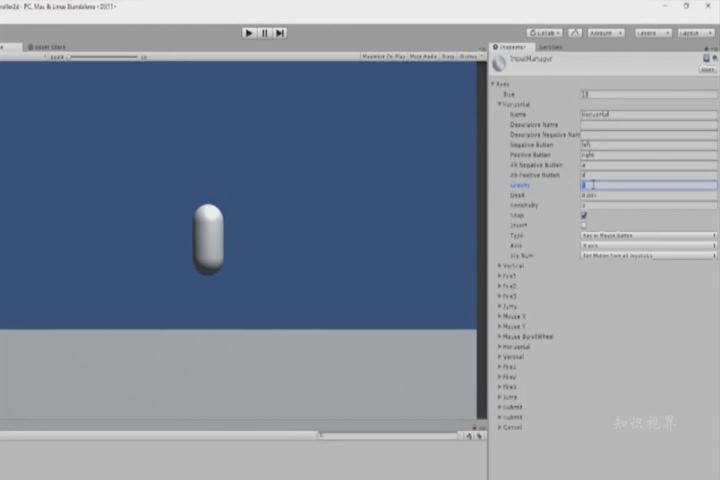The height and width of the screenshot is (480, 720).
Task: Toggle the Snap checkbox
Action: click(584, 215)
